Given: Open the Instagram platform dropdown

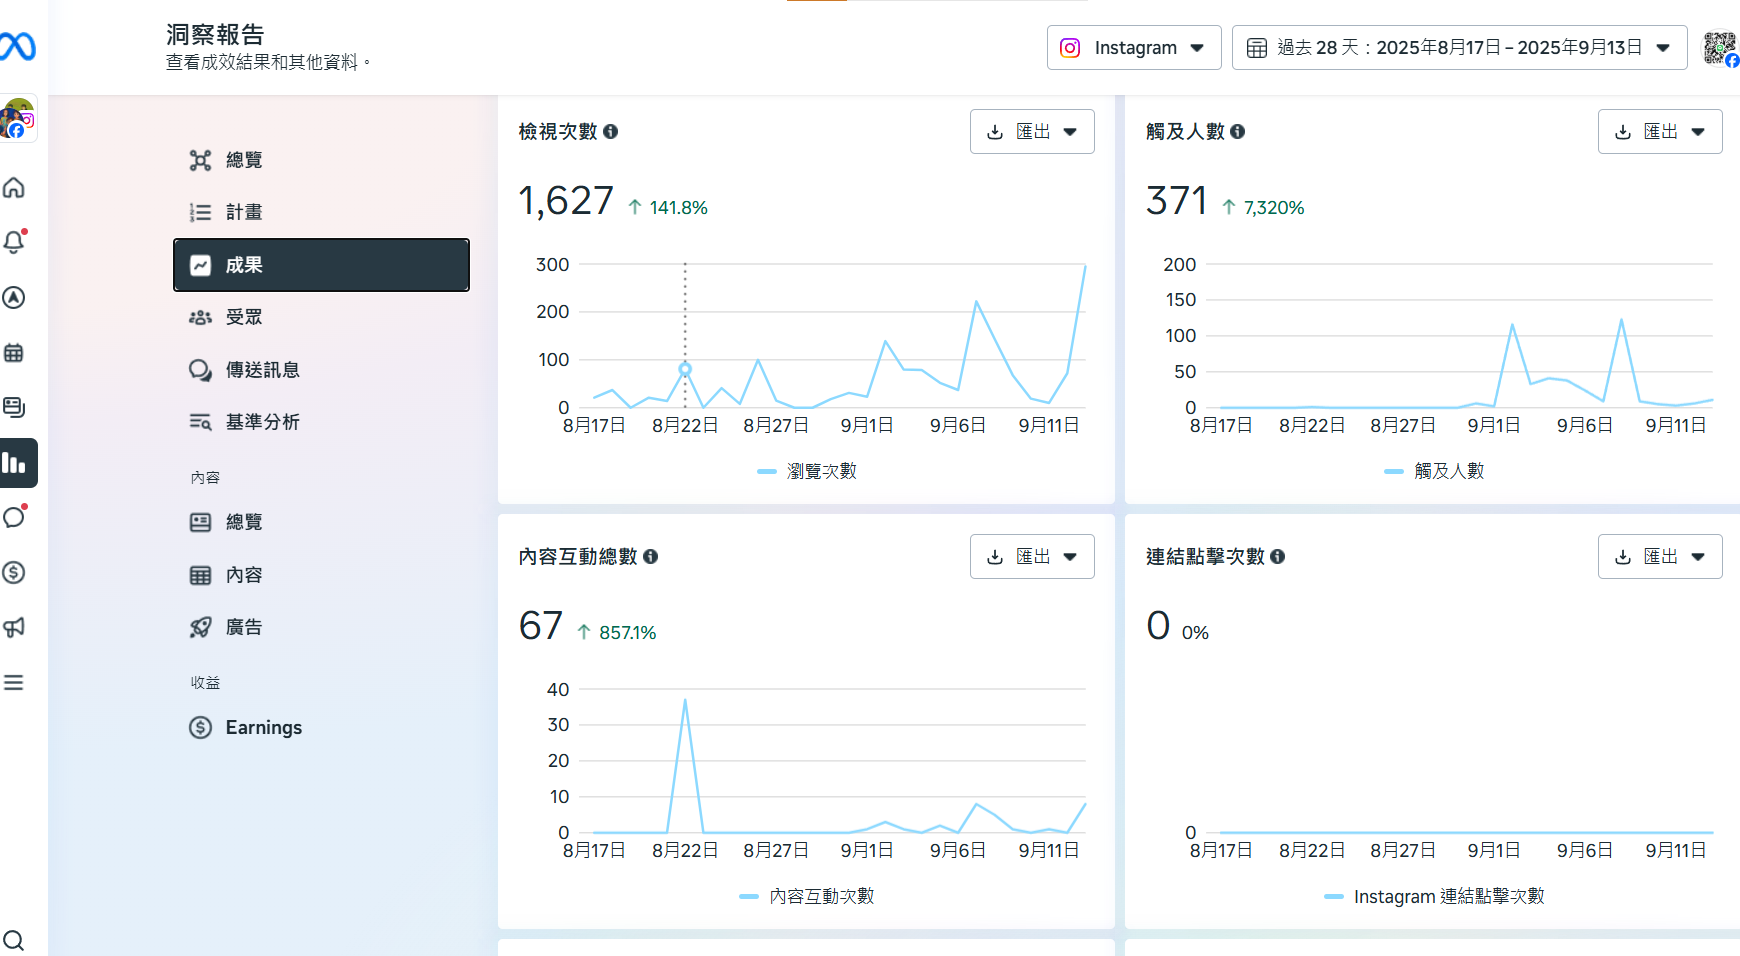Looking at the screenshot, I should click(1133, 48).
